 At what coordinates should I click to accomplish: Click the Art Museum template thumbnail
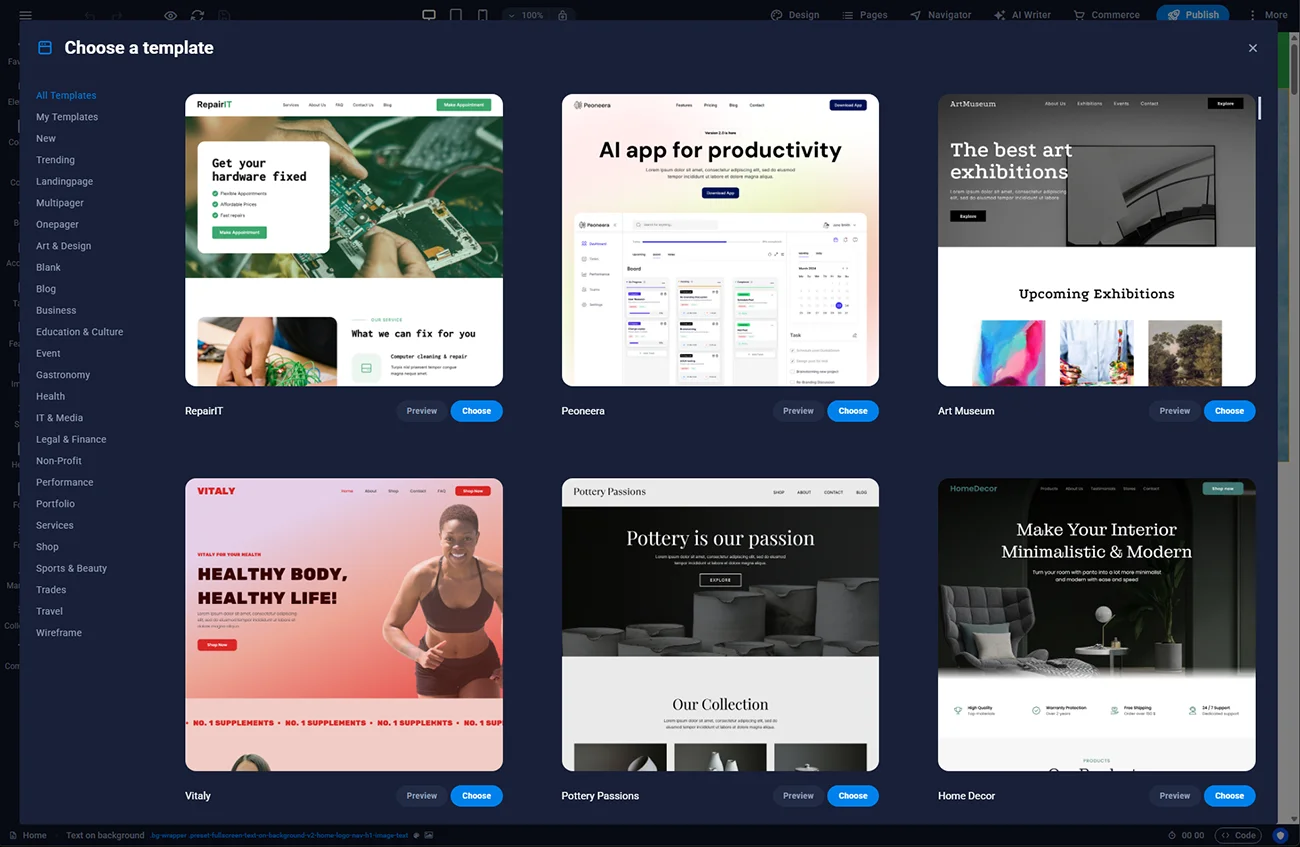(x=1096, y=240)
